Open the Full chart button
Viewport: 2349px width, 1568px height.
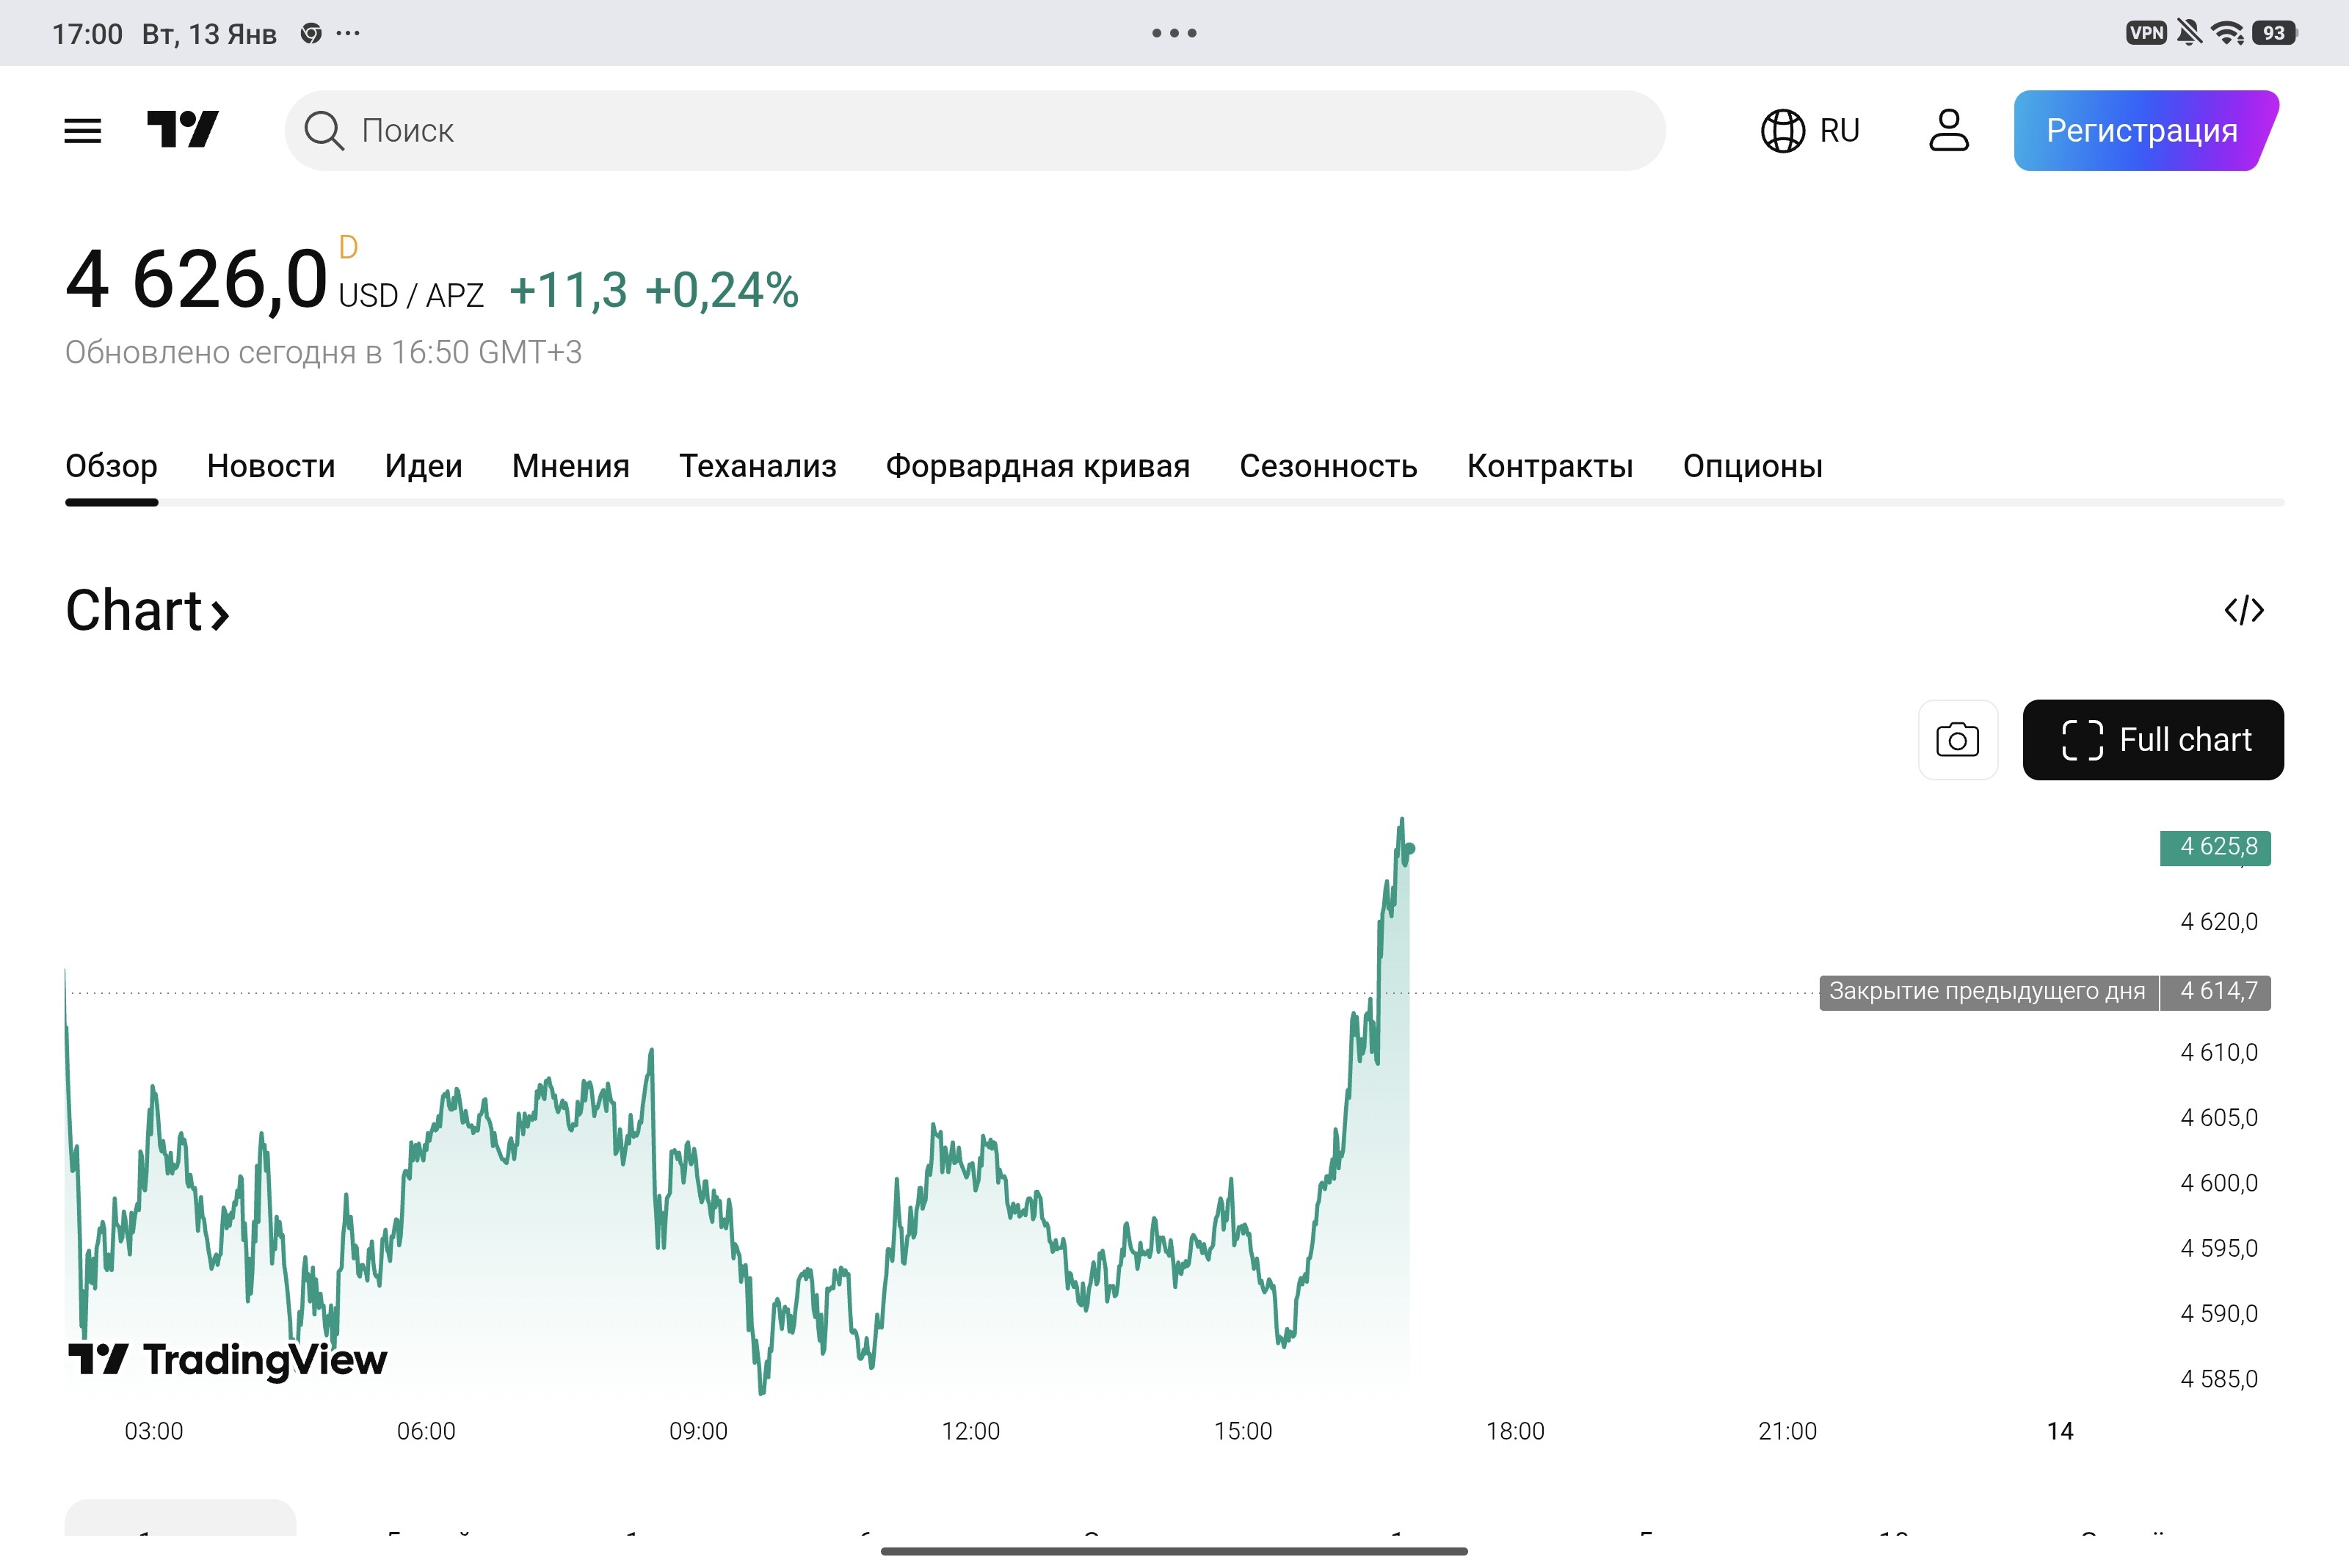2152,740
